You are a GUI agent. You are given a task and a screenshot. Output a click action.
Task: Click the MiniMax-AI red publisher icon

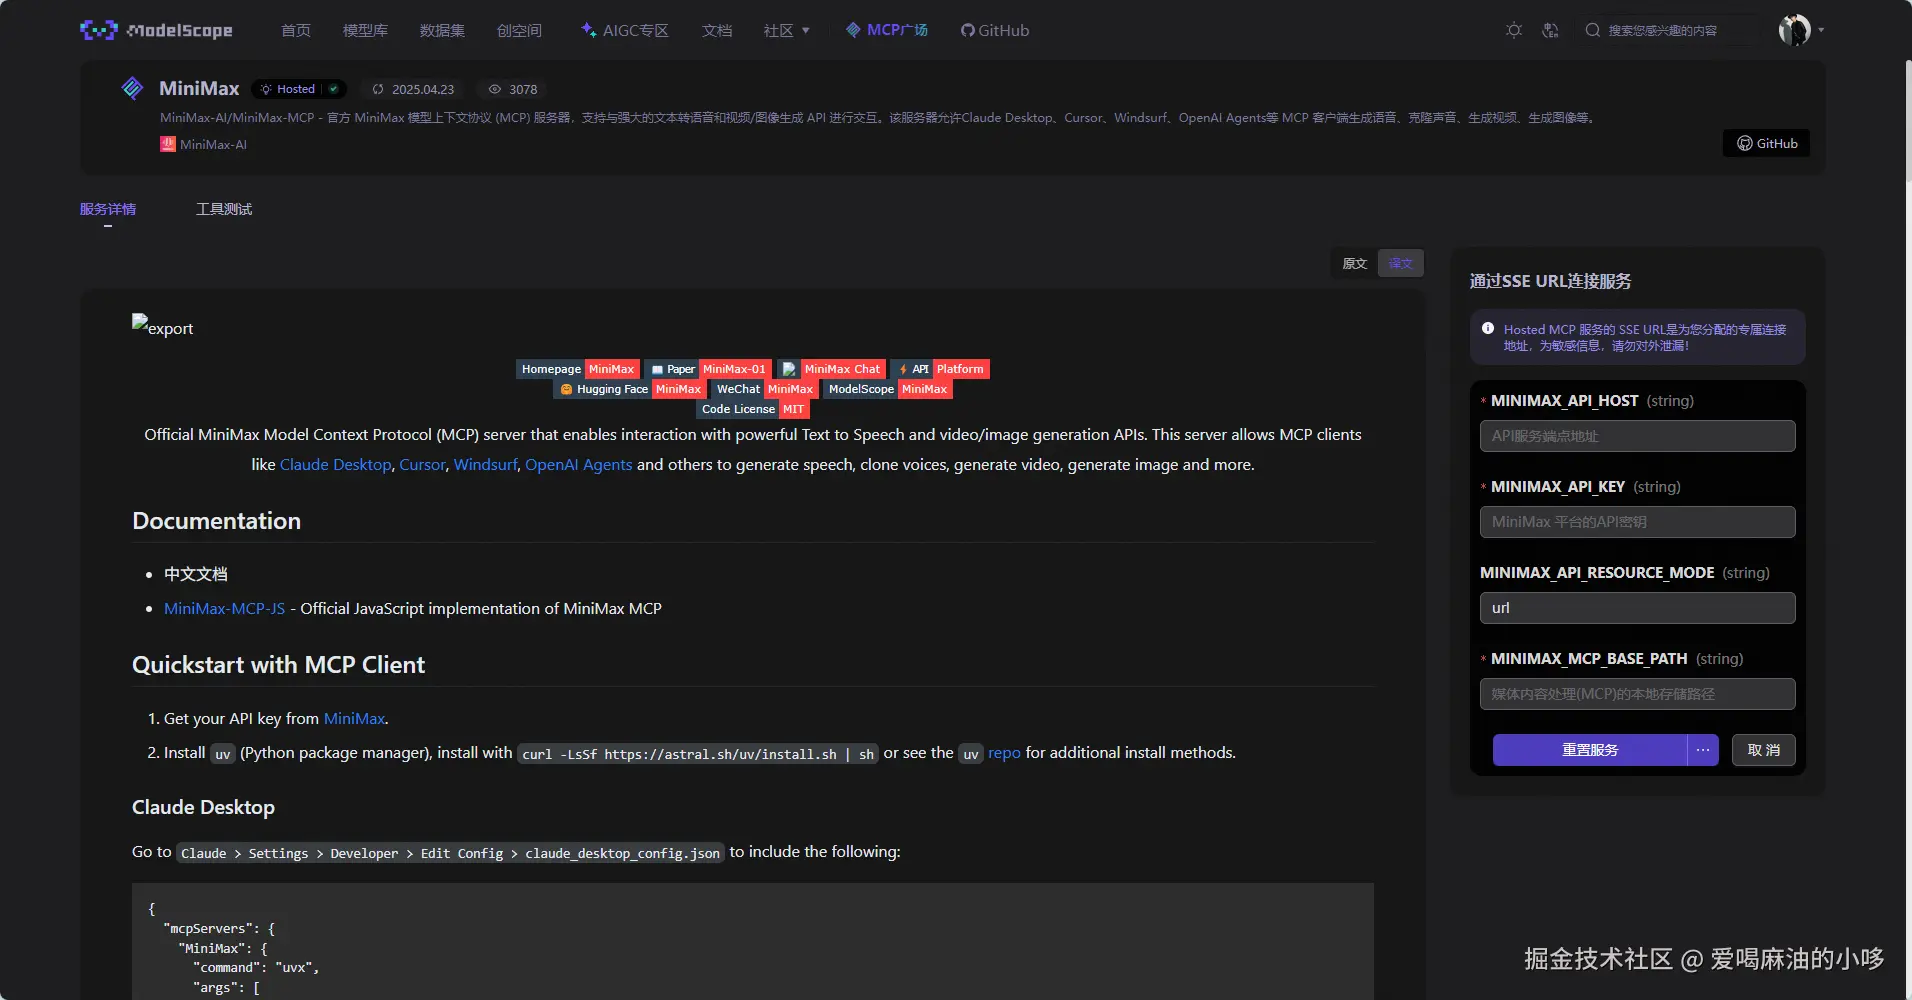pos(168,144)
